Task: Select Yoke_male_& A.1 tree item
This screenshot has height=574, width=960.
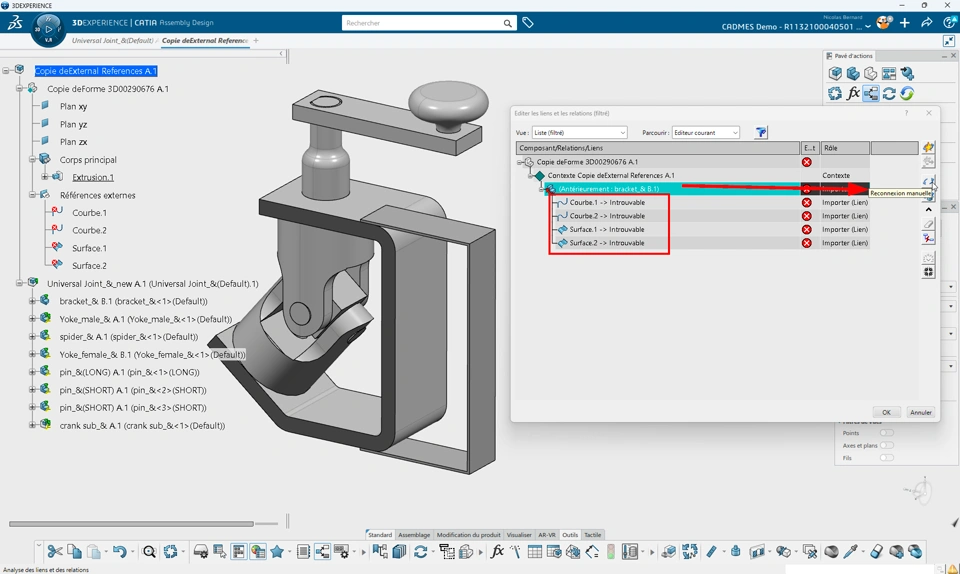Action: pyautogui.click(x=146, y=319)
